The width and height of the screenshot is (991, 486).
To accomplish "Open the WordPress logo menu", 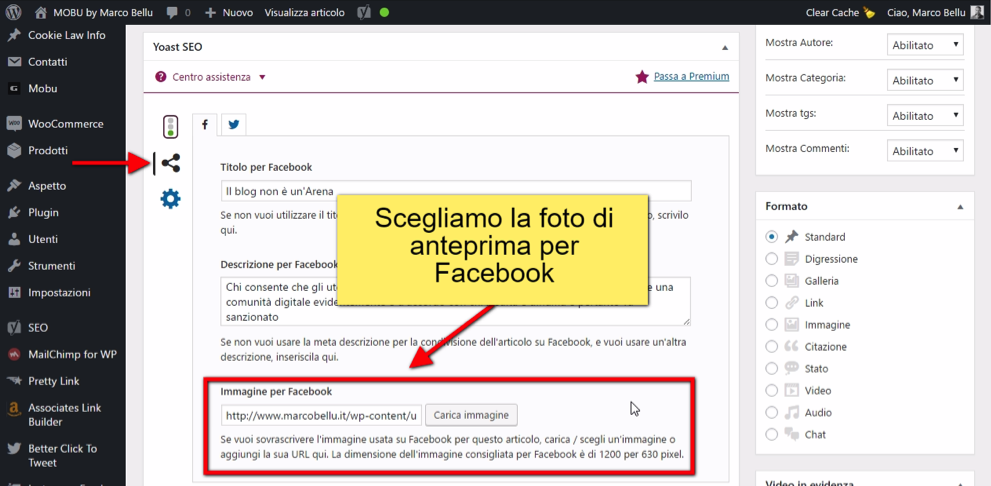I will tap(14, 12).
